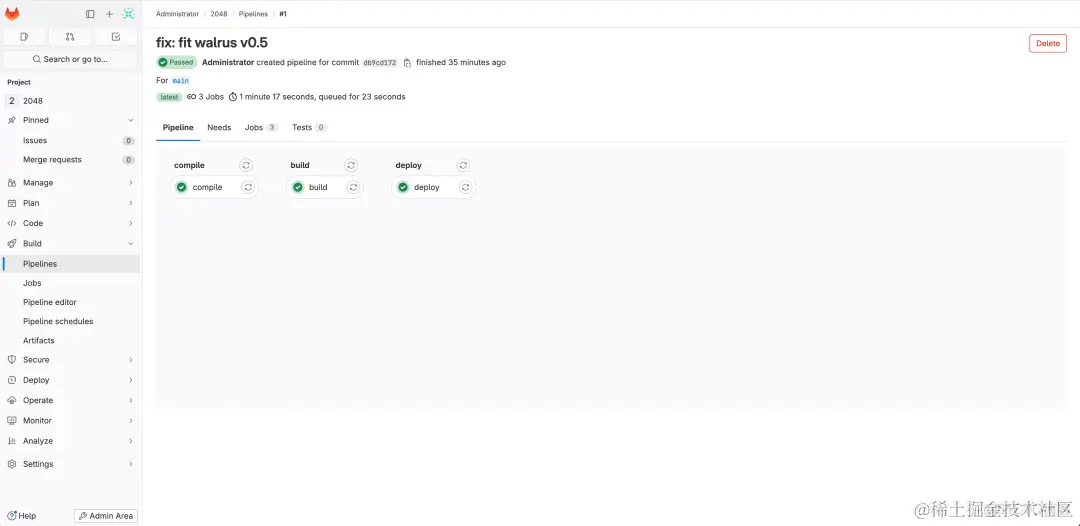The height and width of the screenshot is (526, 1080).
Task: Expand the Deploy sidebar menu
Action: [70, 380]
